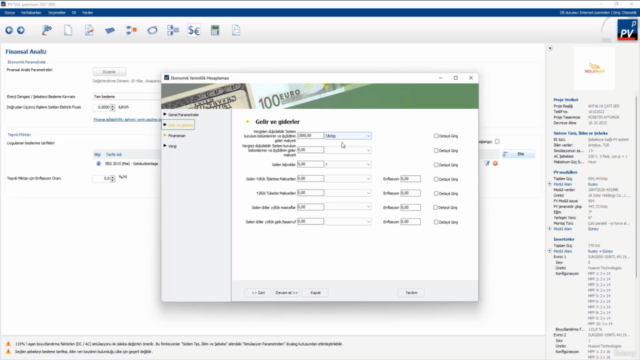Click the red delete tariff icon
Image resolution: width=640 pixels, height=360 pixels.
point(495,163)
